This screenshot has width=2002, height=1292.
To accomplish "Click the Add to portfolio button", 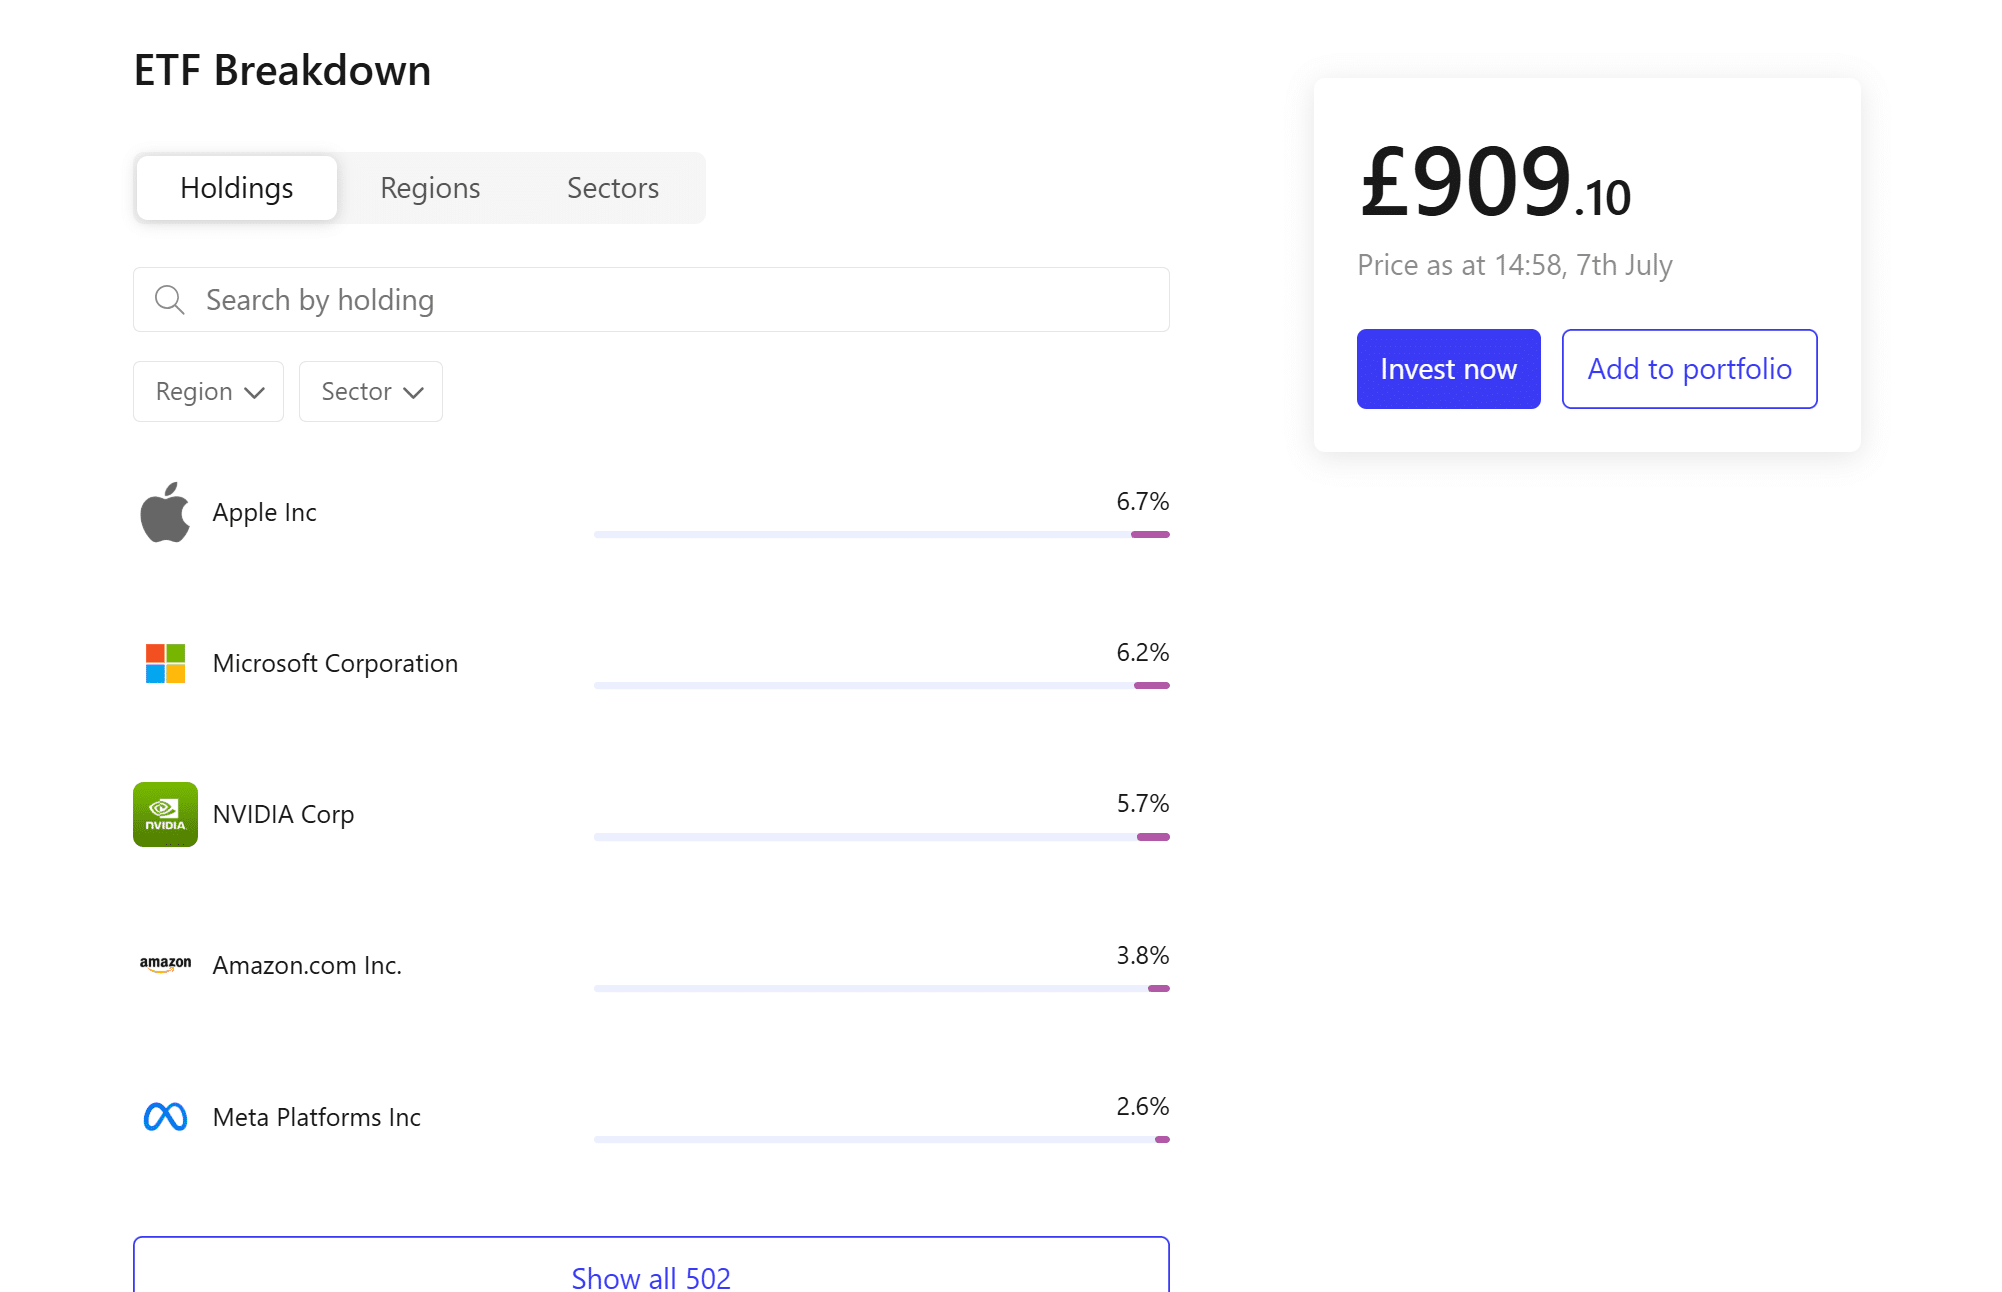I will pyautogui.click(x=1689, y=369).
